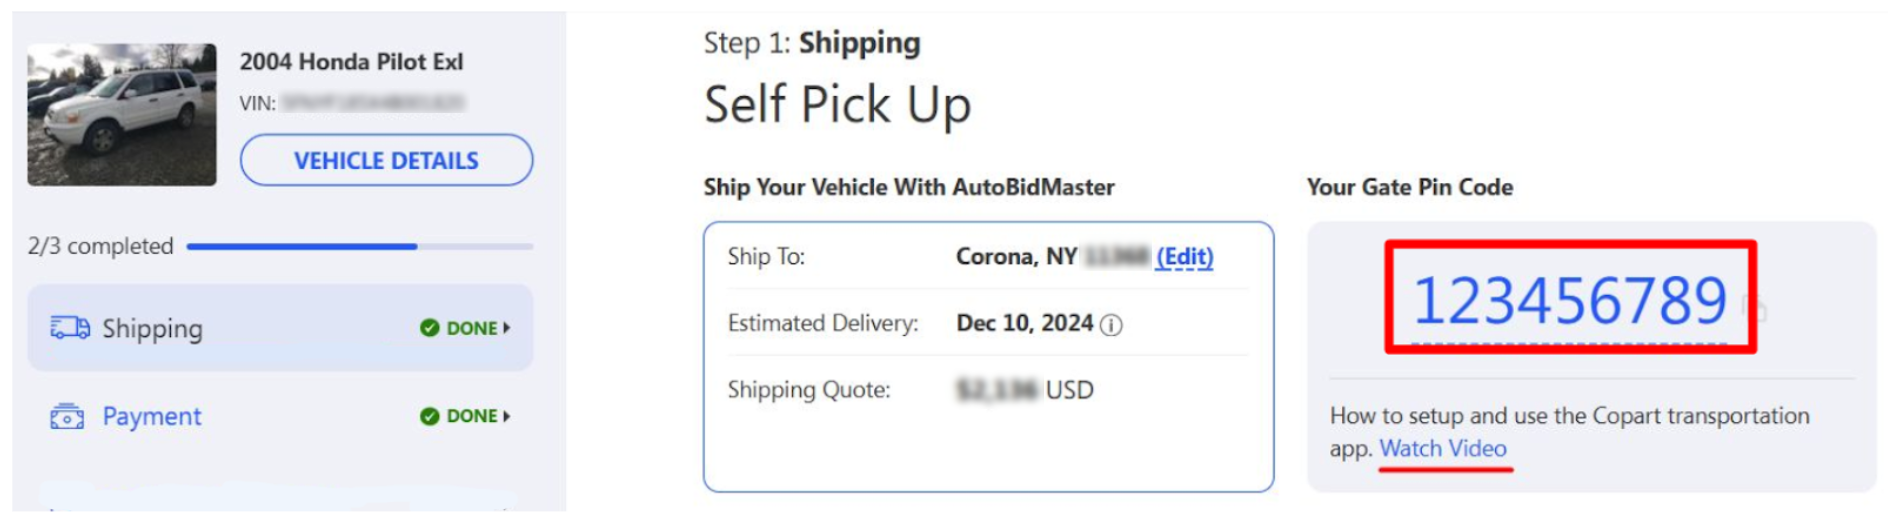
Task: Click the copy icon next to the pin code
Action: pyautogui.click(x=1755, y=308)
